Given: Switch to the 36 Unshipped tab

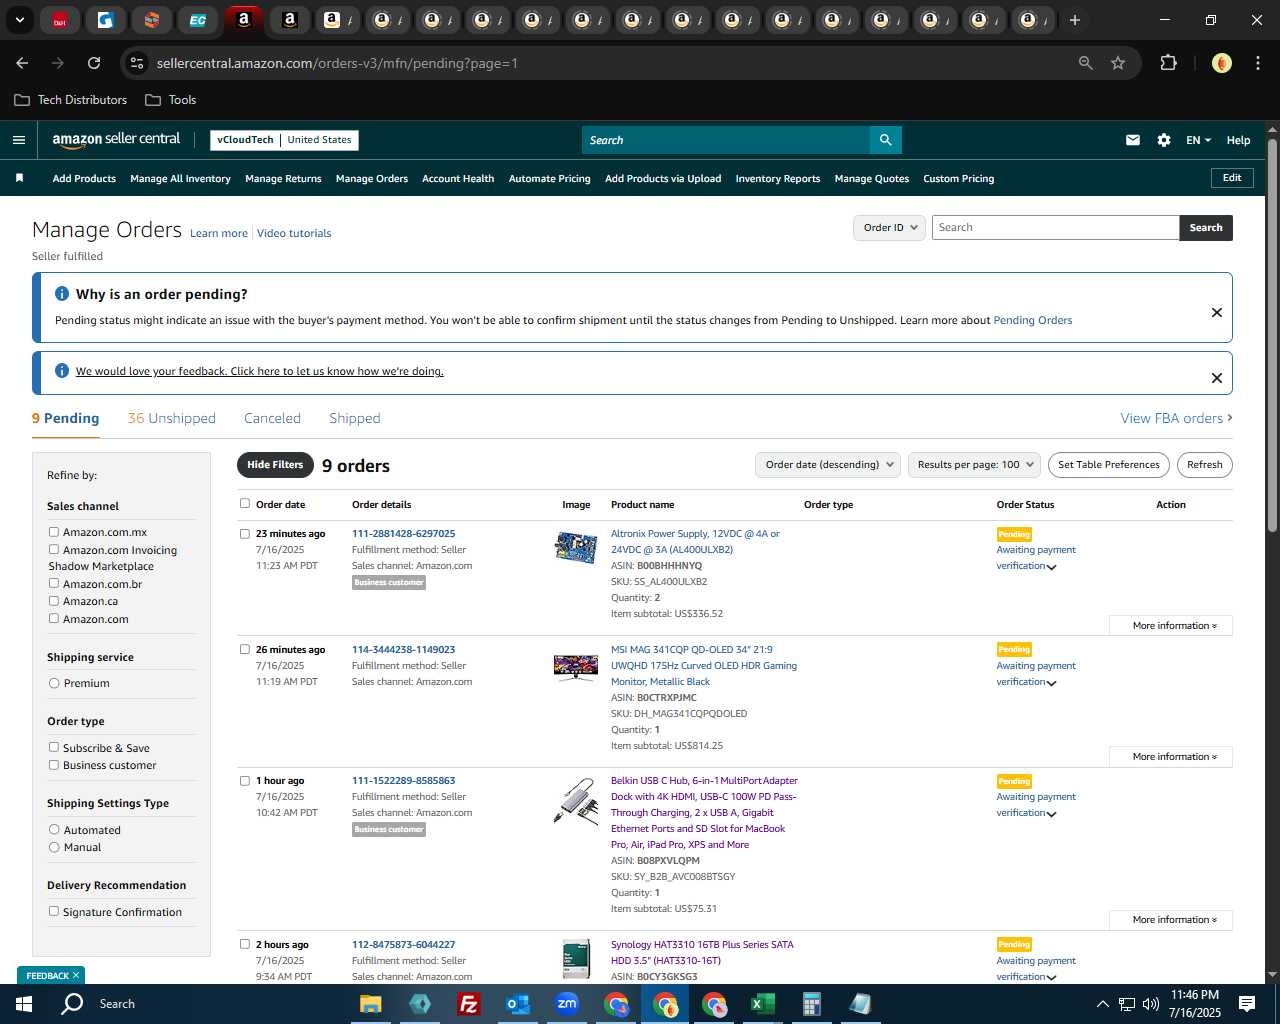Looking at the screenshot, I should (171, 418).
